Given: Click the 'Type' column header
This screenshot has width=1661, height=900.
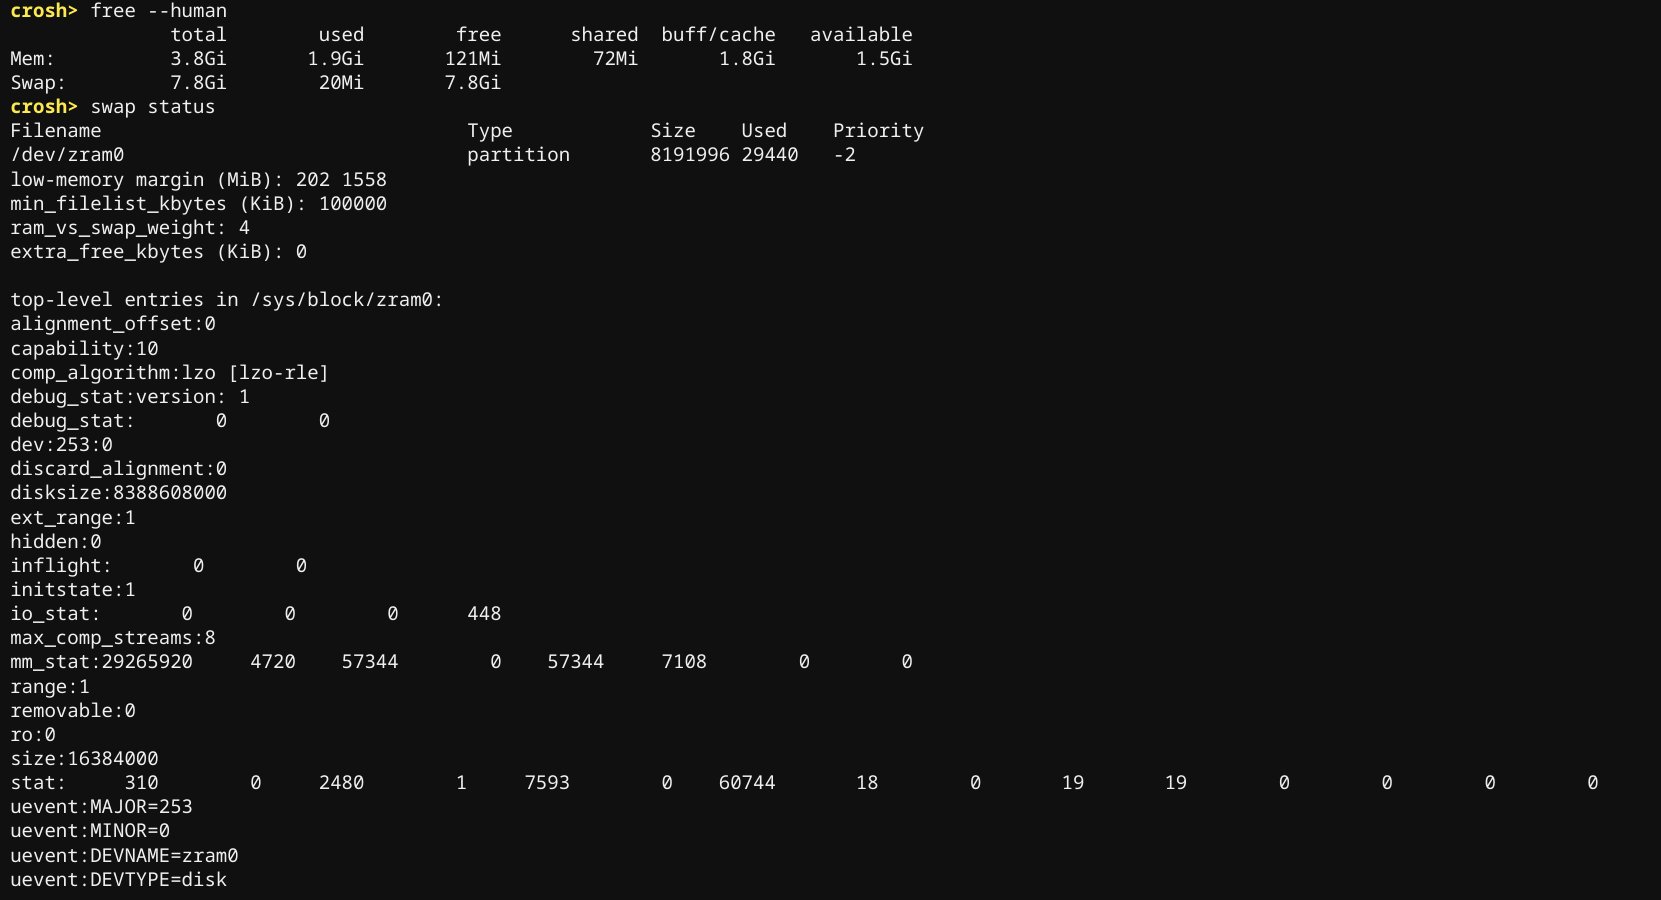Looking at the screenshot, I should [x=490, y=131].
